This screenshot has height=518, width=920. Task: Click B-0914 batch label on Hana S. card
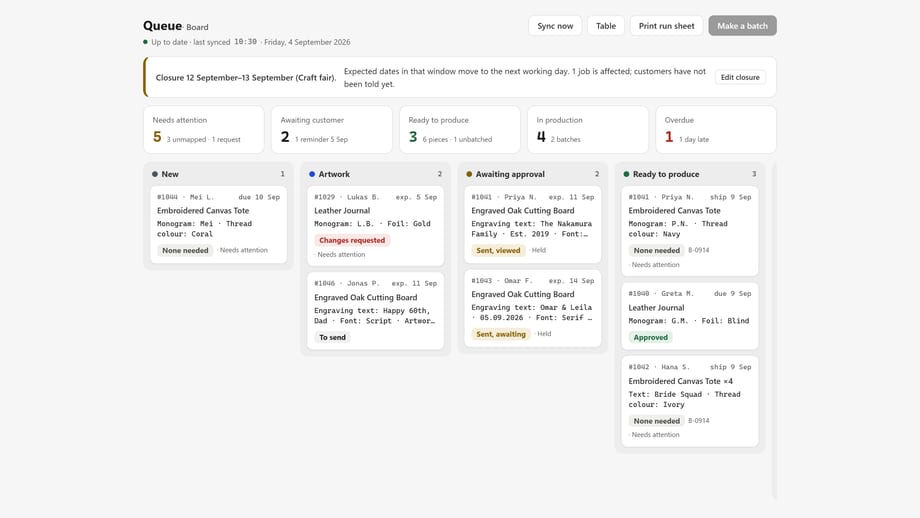(x=699, y=421)
